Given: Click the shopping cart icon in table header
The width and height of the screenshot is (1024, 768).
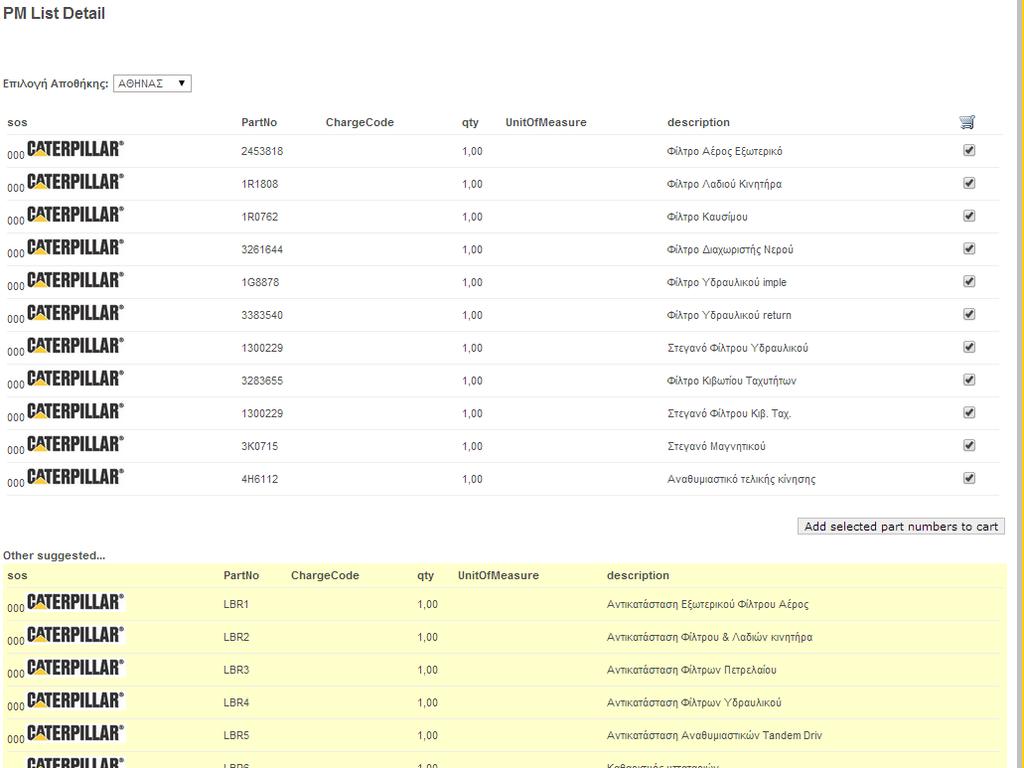Looking at the screenshot, I should pos(967,121).
